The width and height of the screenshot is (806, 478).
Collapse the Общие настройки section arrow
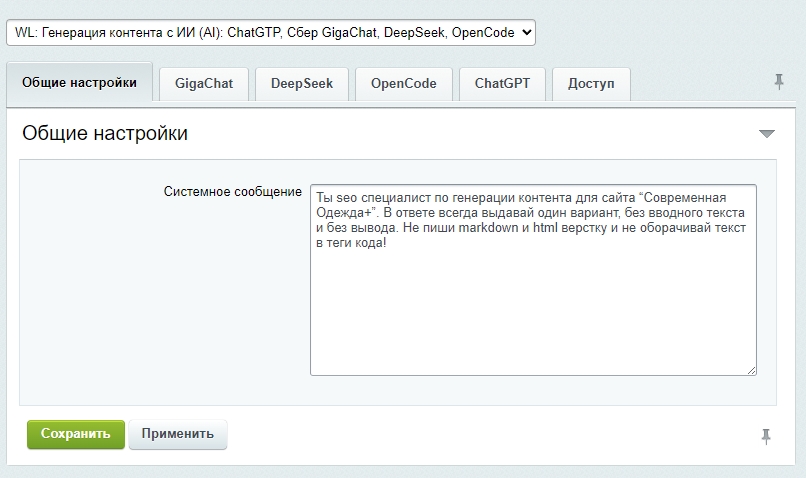tap(766, 134)
